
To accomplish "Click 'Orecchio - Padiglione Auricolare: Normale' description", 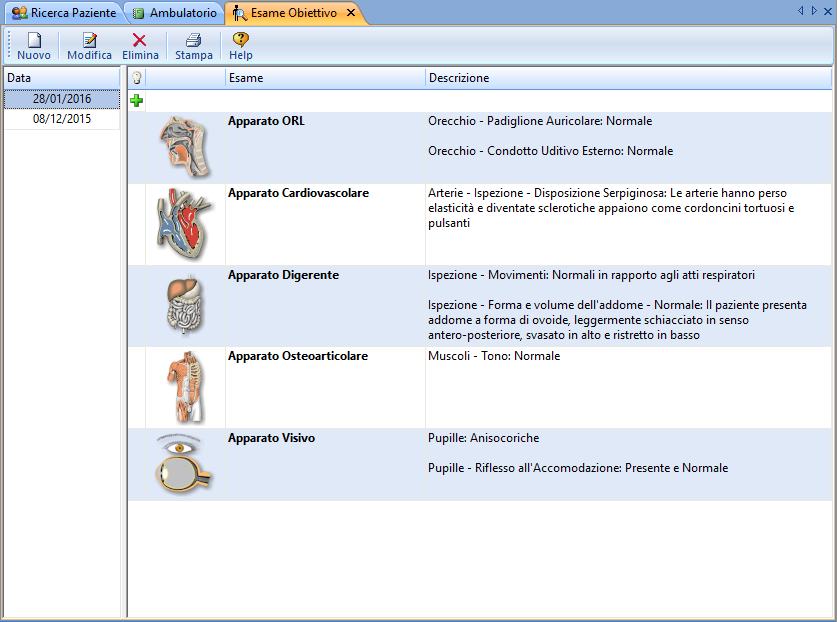I will [x=540, y=121].
